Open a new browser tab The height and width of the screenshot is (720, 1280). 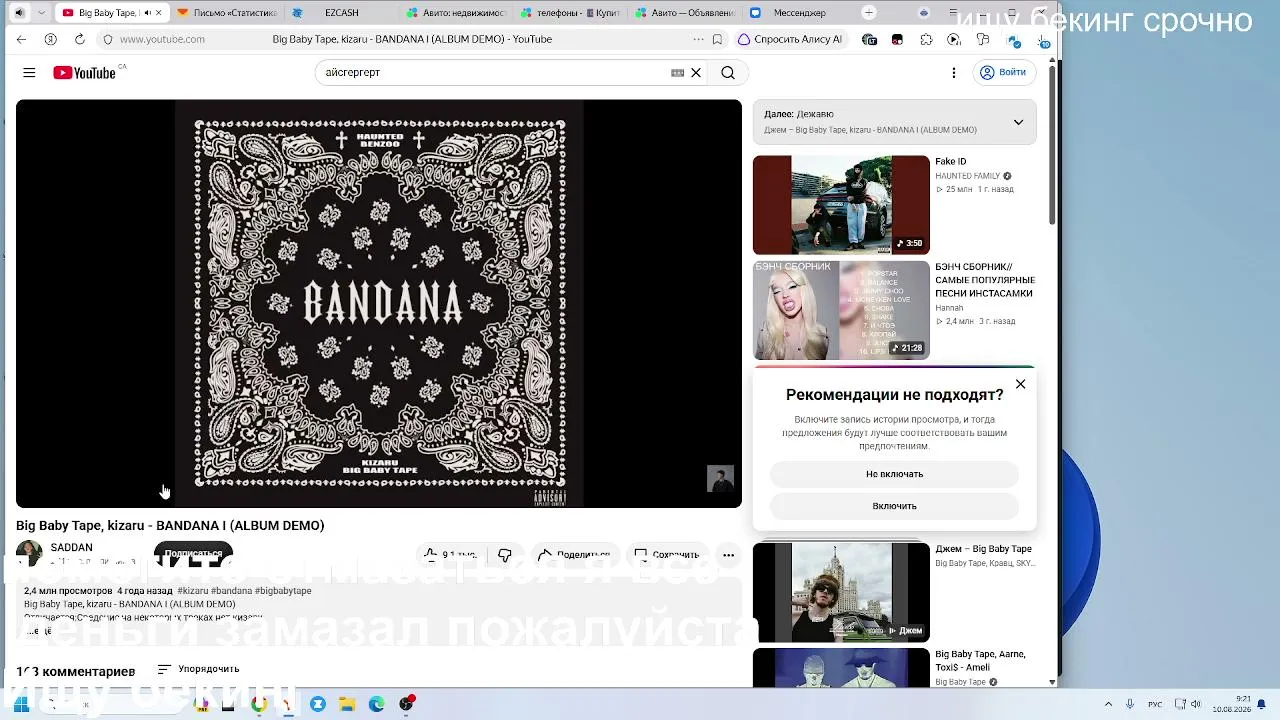pyautogui.click(x=869, y=13)
